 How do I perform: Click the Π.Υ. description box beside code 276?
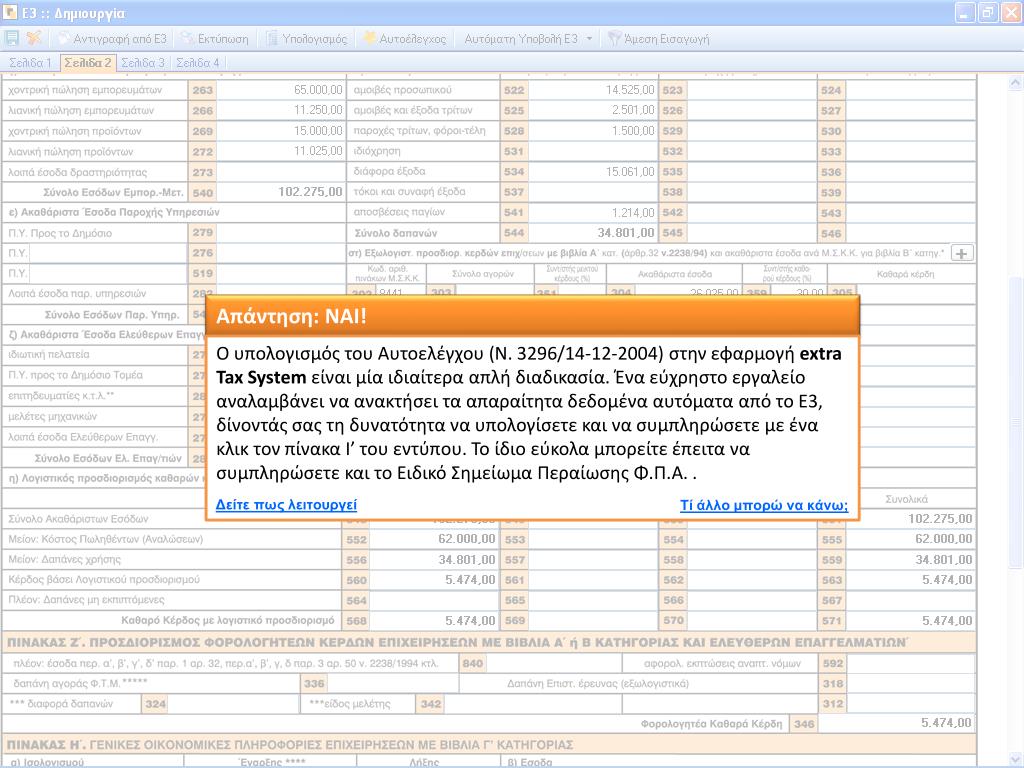[x=108, y=253]
